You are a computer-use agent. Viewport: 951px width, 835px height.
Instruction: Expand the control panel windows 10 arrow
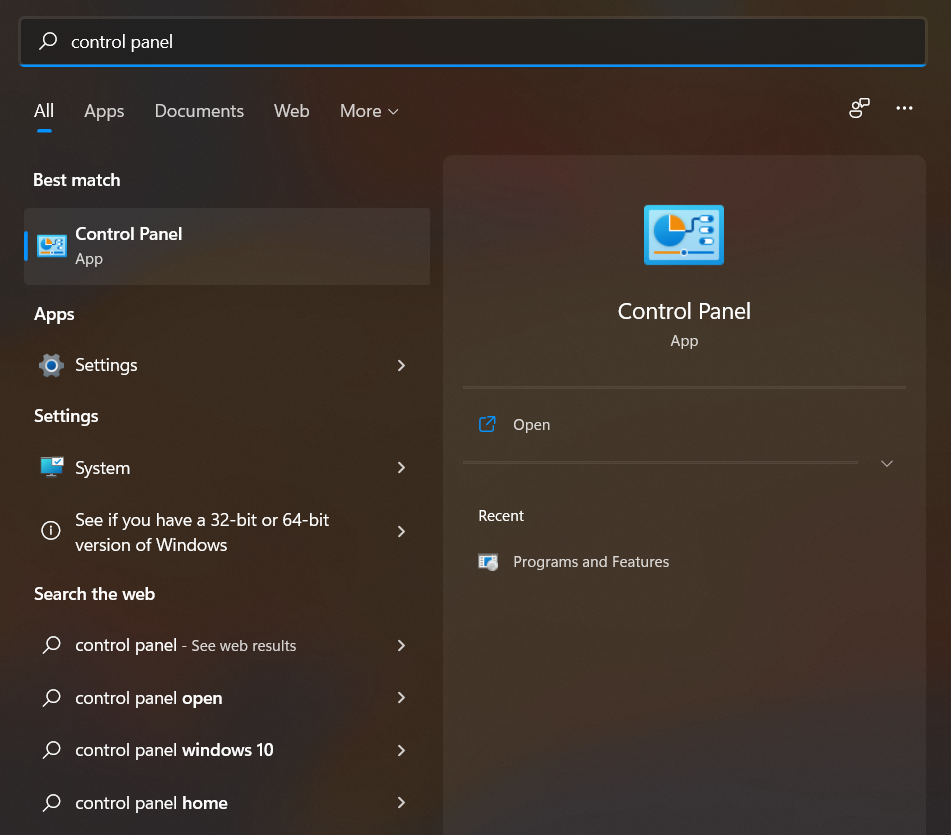coord(401,750)
